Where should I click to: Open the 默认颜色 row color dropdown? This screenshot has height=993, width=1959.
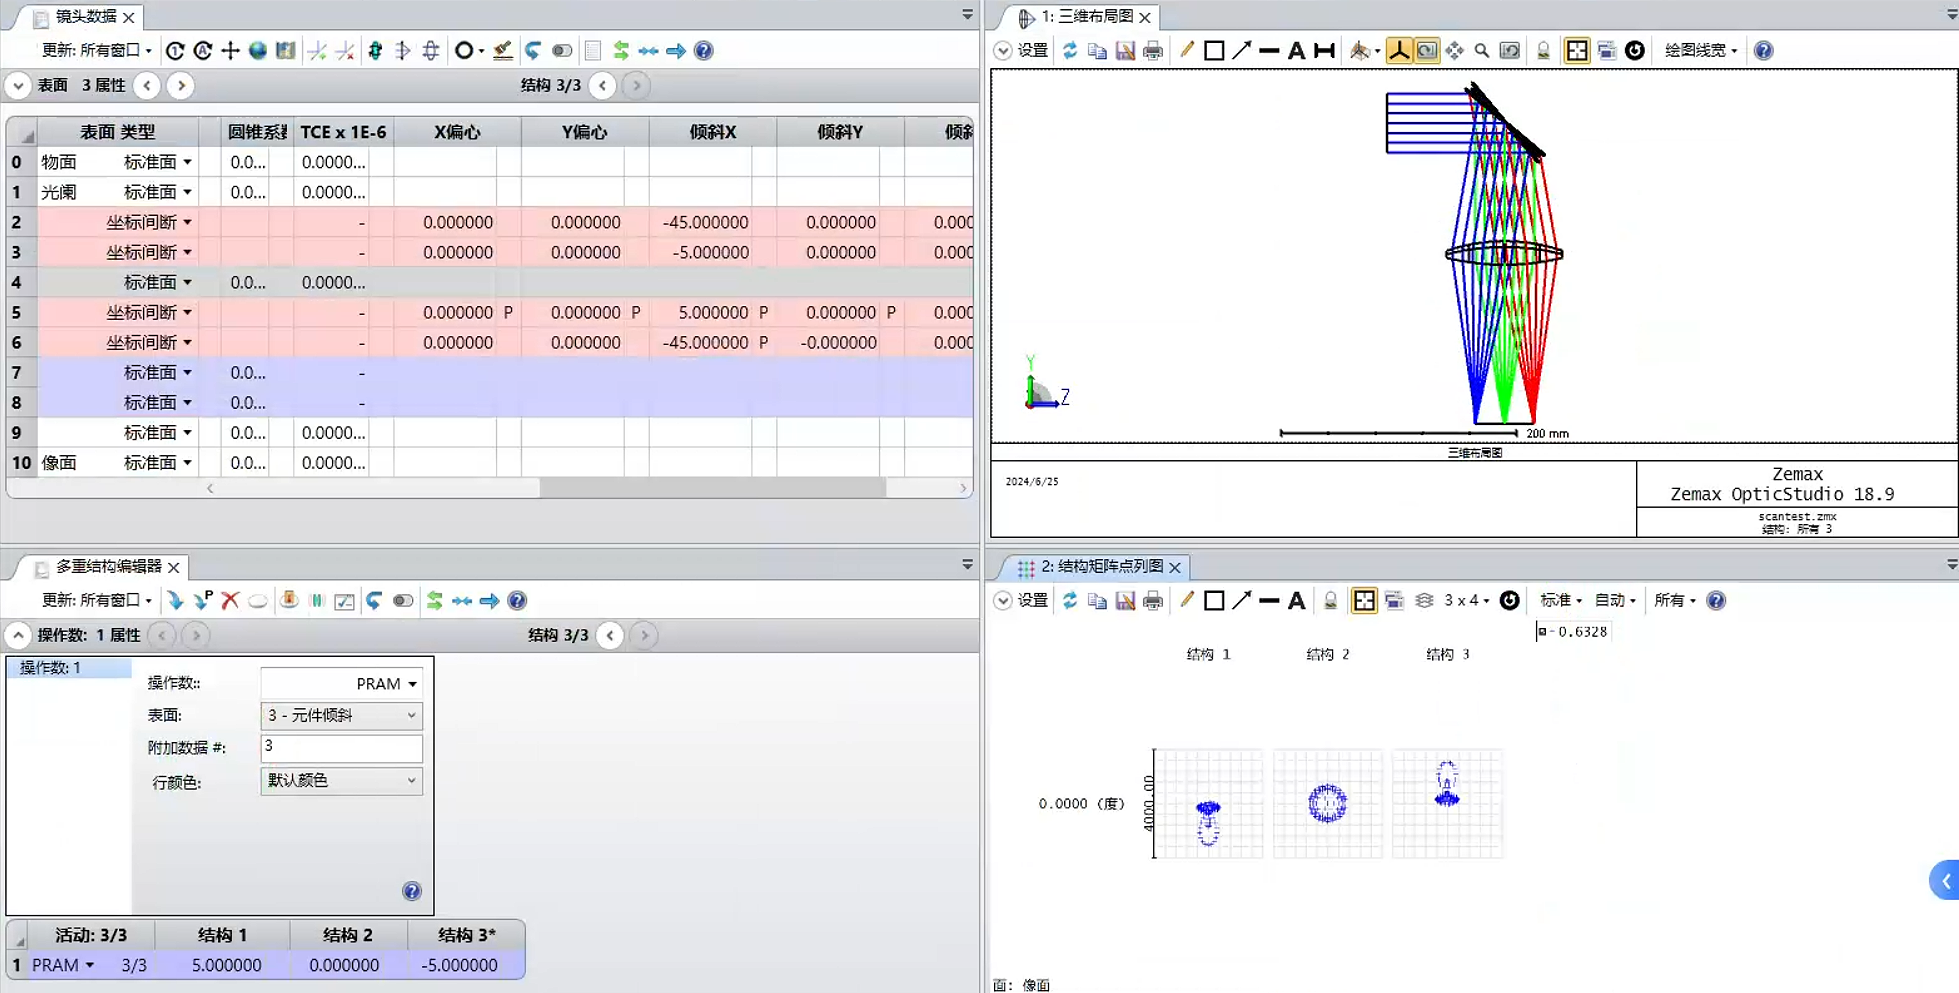341,780
